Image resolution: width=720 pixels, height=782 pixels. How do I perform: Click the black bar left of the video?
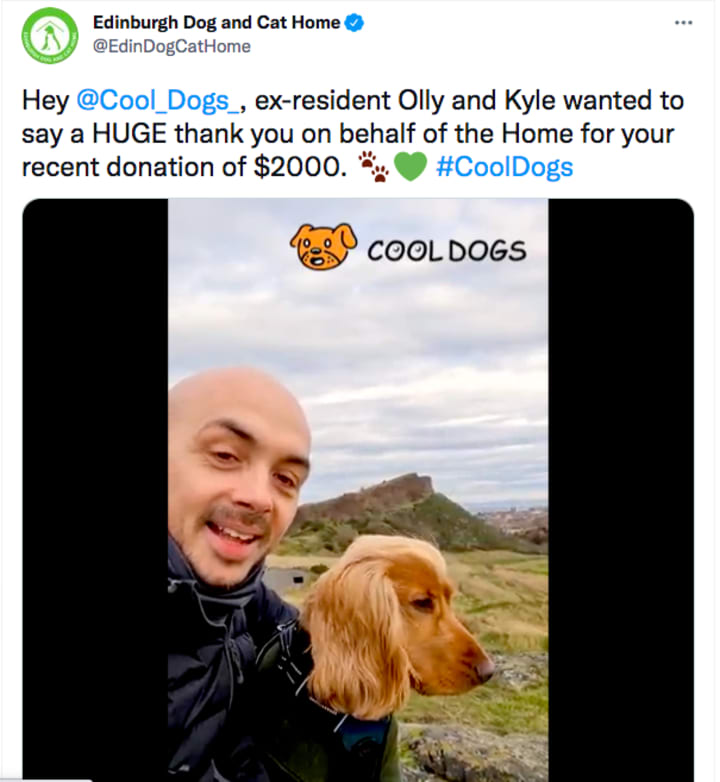[x=95, y=490]
